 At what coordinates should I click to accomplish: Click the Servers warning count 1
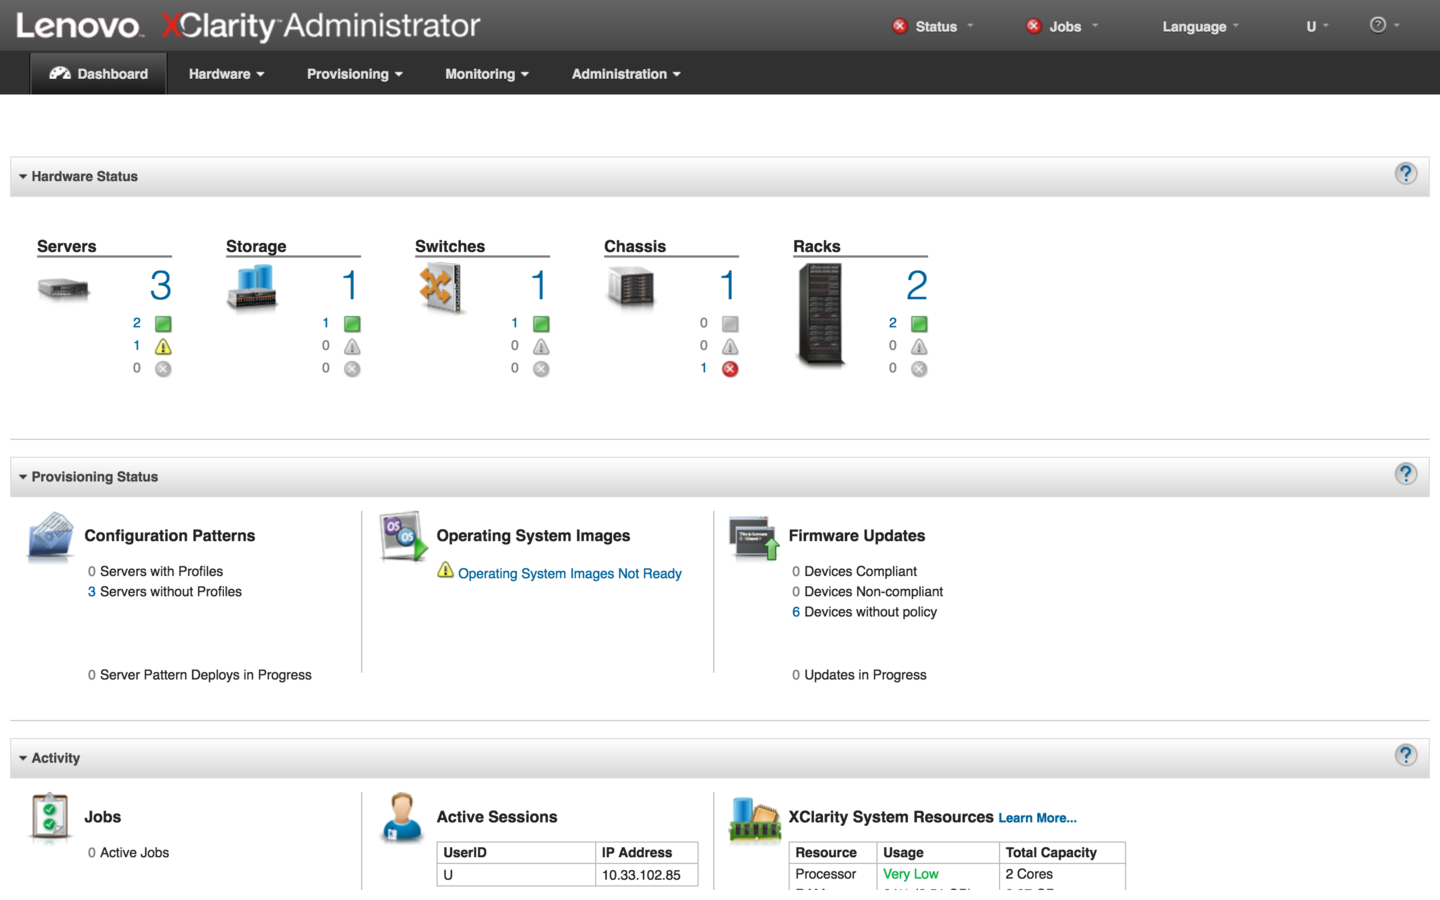pos(136,346)
